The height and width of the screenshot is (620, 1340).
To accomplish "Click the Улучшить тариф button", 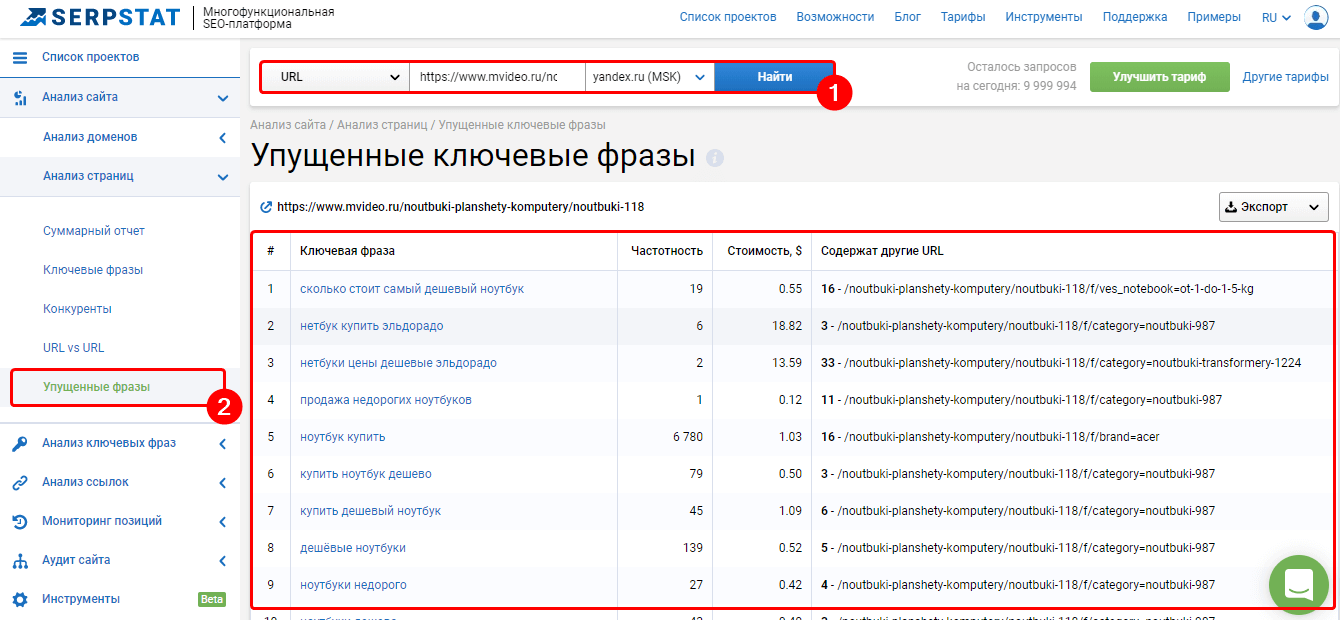I will pos(1159,77).
